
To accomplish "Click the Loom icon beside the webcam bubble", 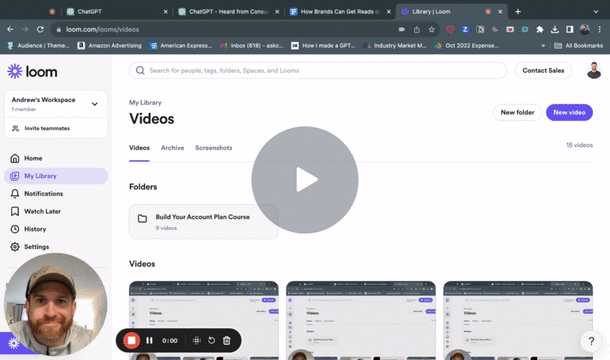I will (x=13, y=343).
